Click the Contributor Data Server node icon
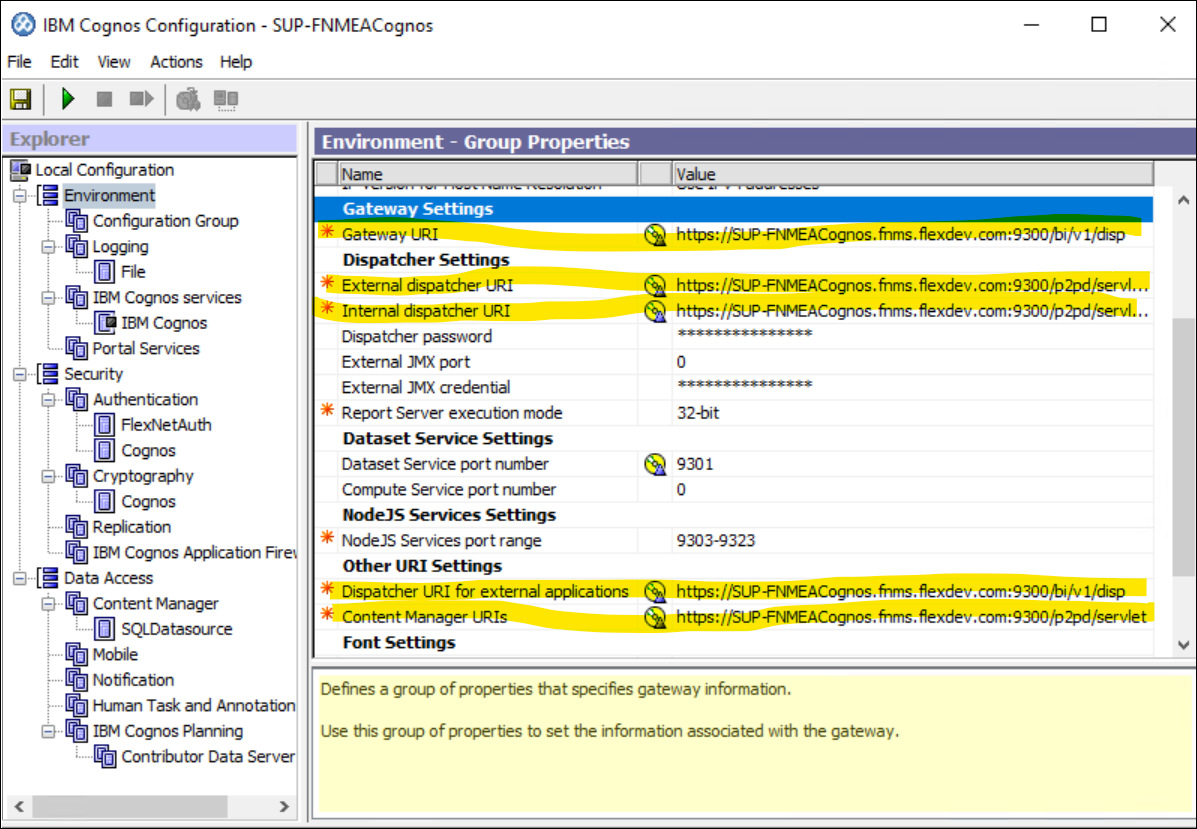1197x829 pixels. pyautogui.click(x=105, y=756)
